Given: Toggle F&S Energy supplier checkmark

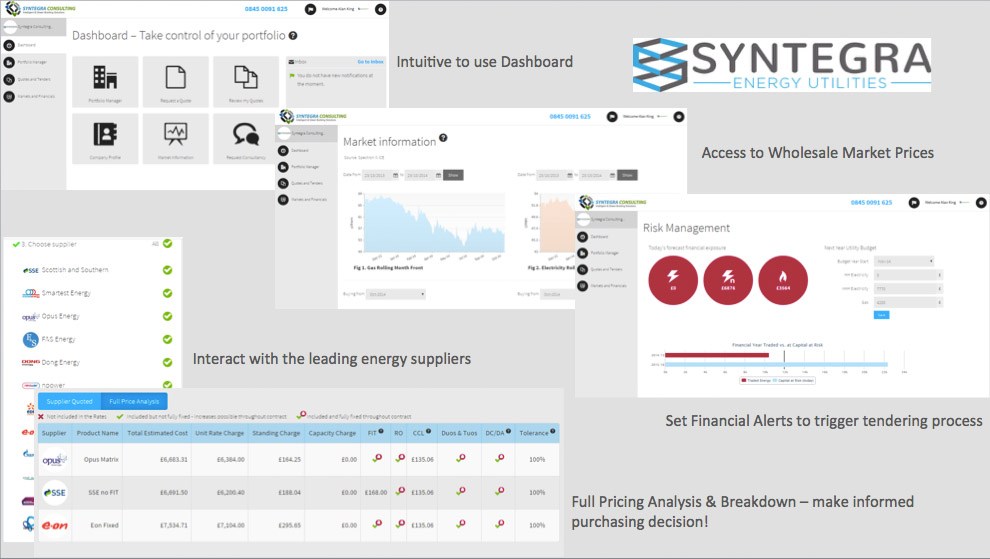Looking at the screenshot, I should point(167,339).
